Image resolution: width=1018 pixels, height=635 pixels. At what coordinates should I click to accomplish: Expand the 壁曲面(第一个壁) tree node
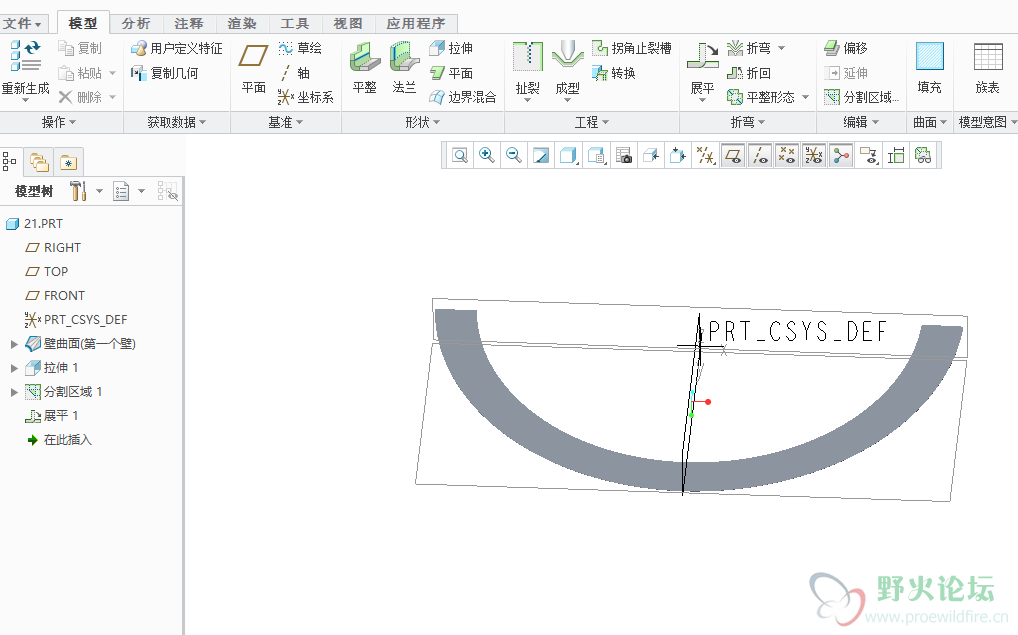coord(14,344)
